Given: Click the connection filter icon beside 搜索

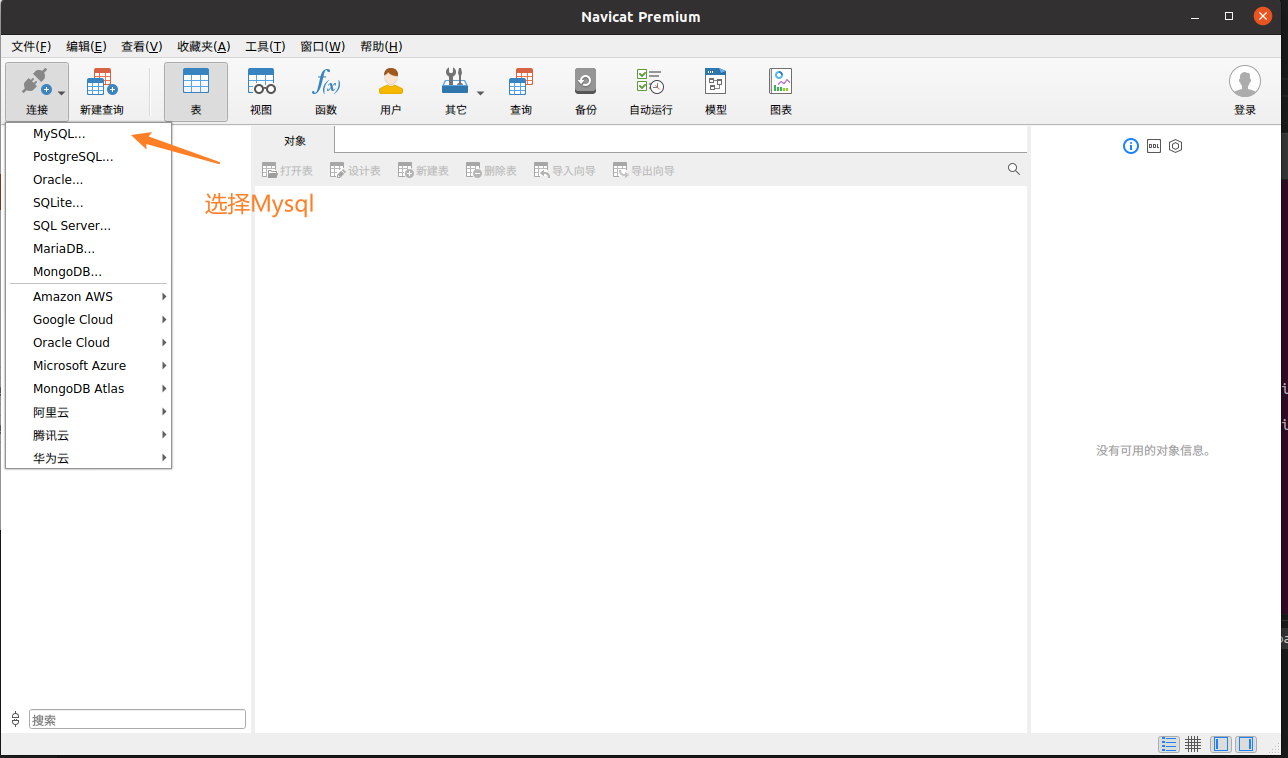Looking at the screenshot, I should pos(15,719).
